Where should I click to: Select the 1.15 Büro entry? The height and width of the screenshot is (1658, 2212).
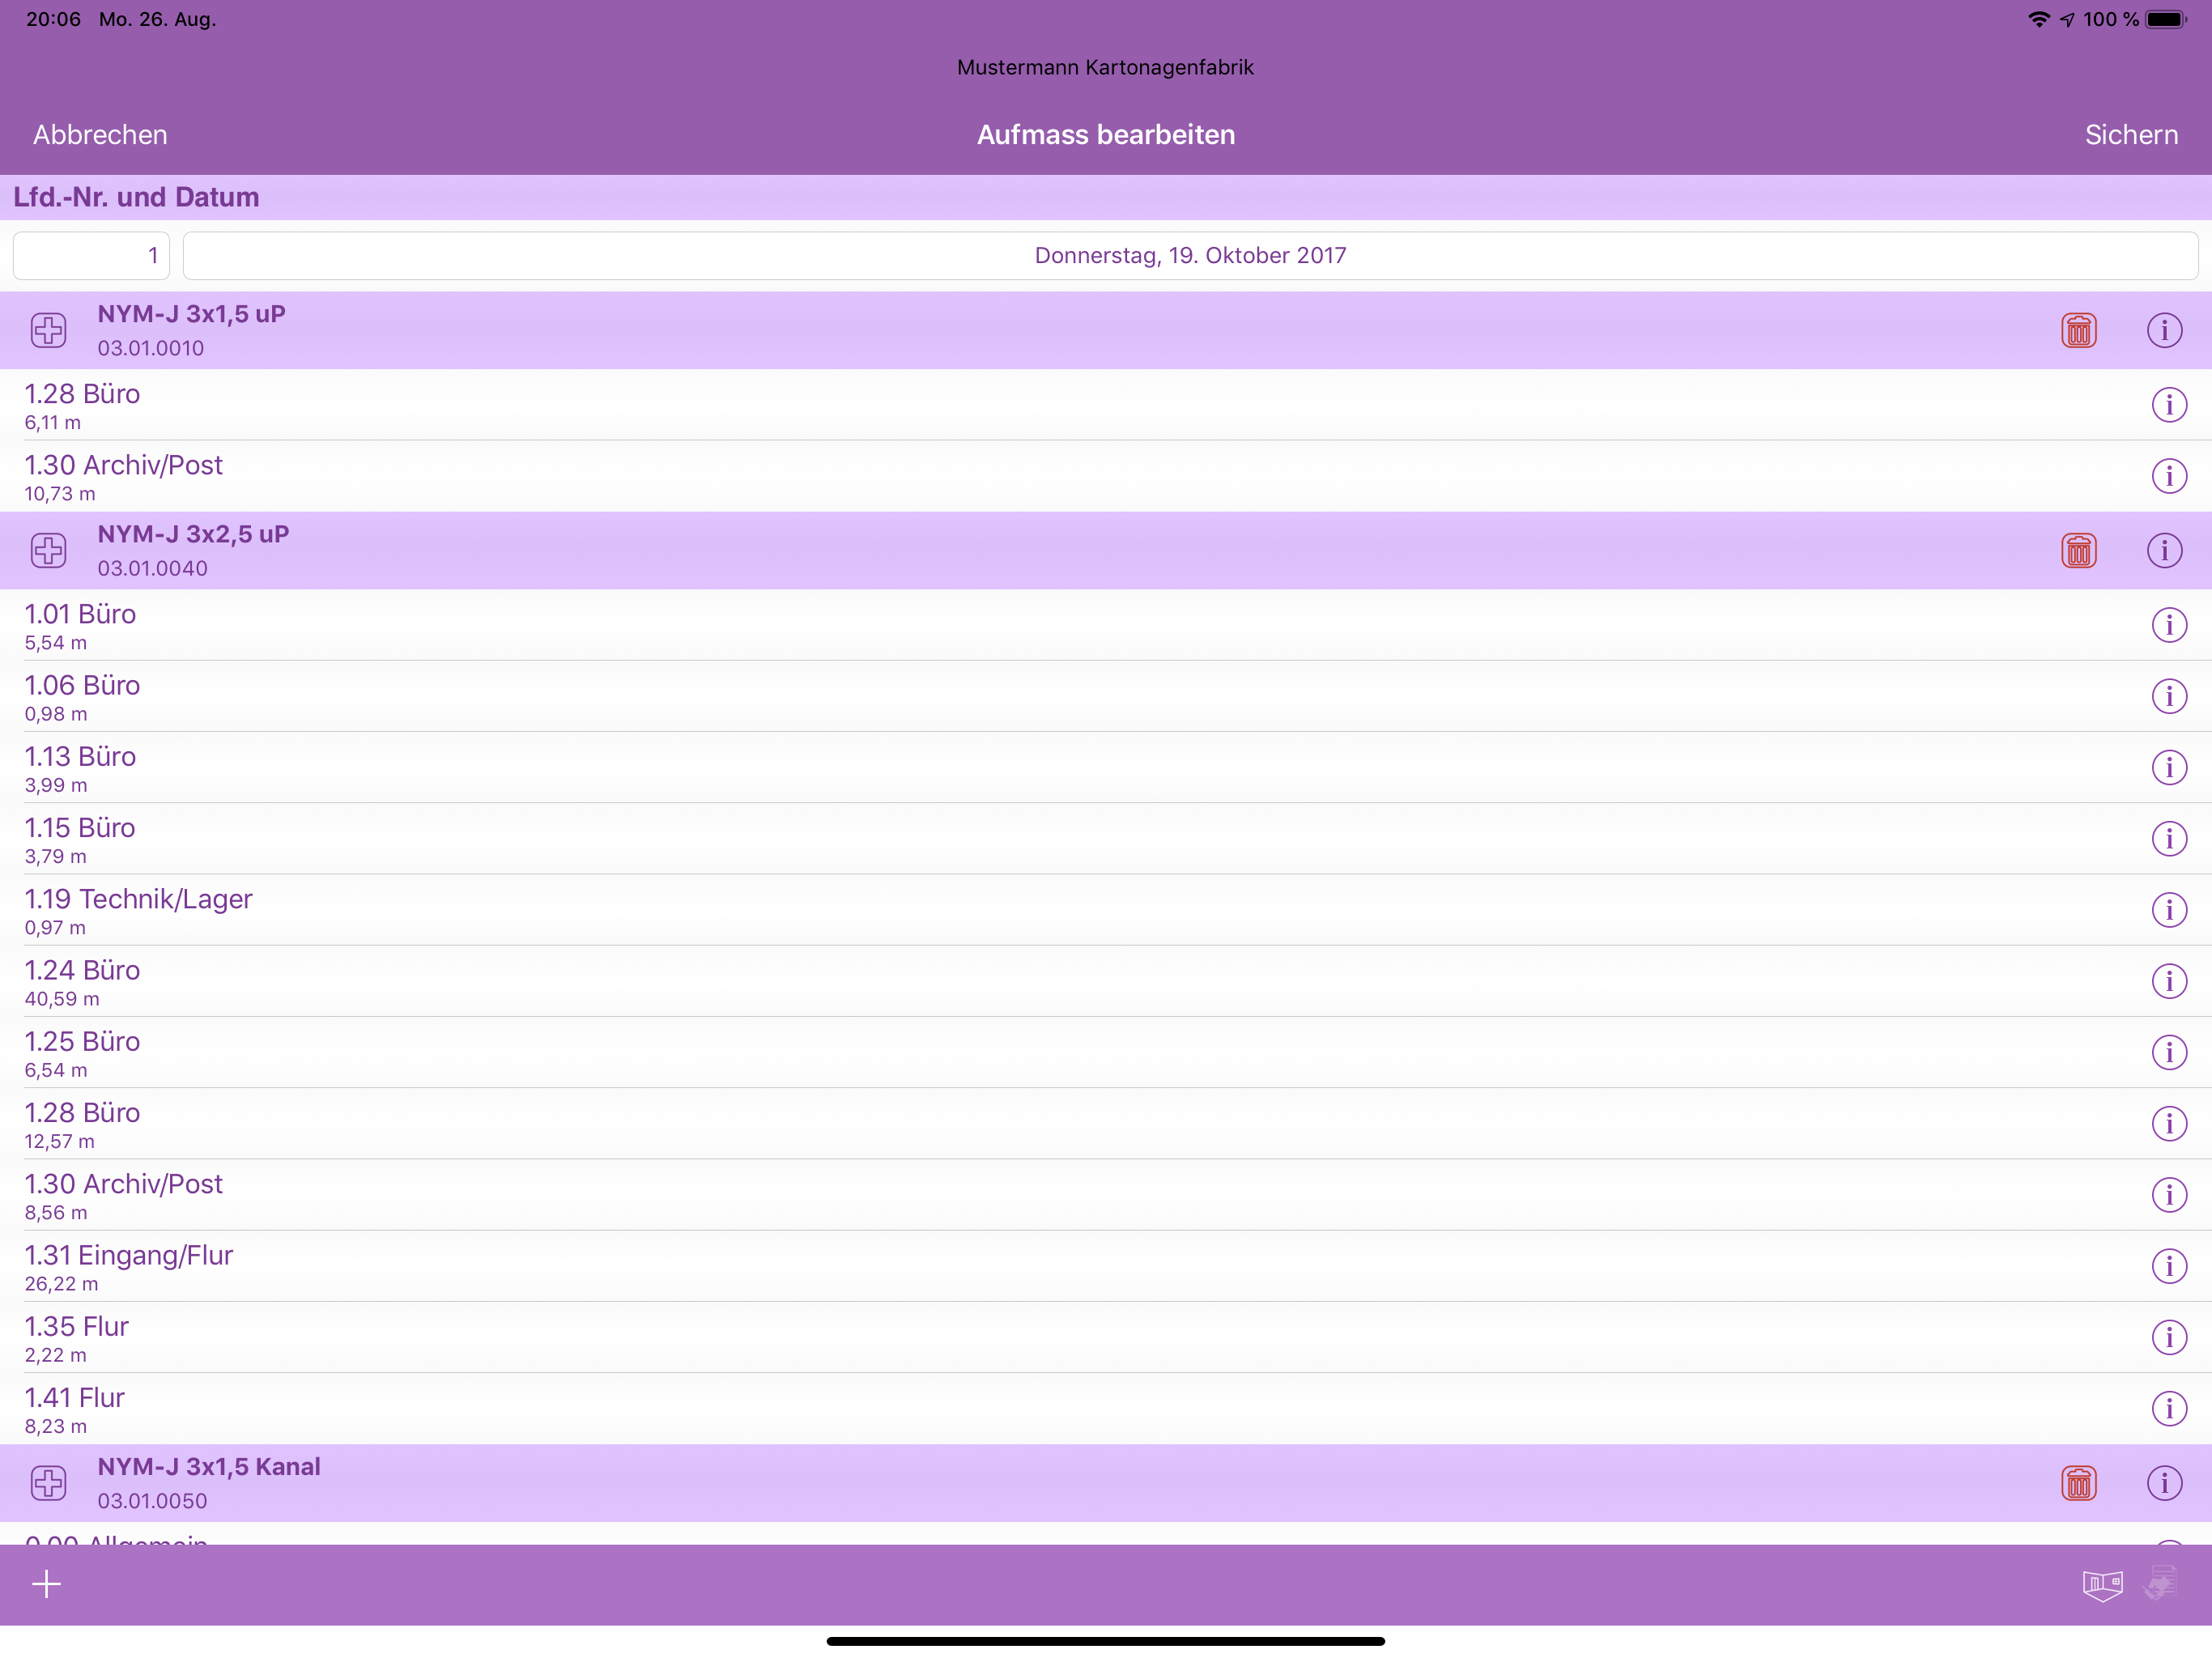1106,838
